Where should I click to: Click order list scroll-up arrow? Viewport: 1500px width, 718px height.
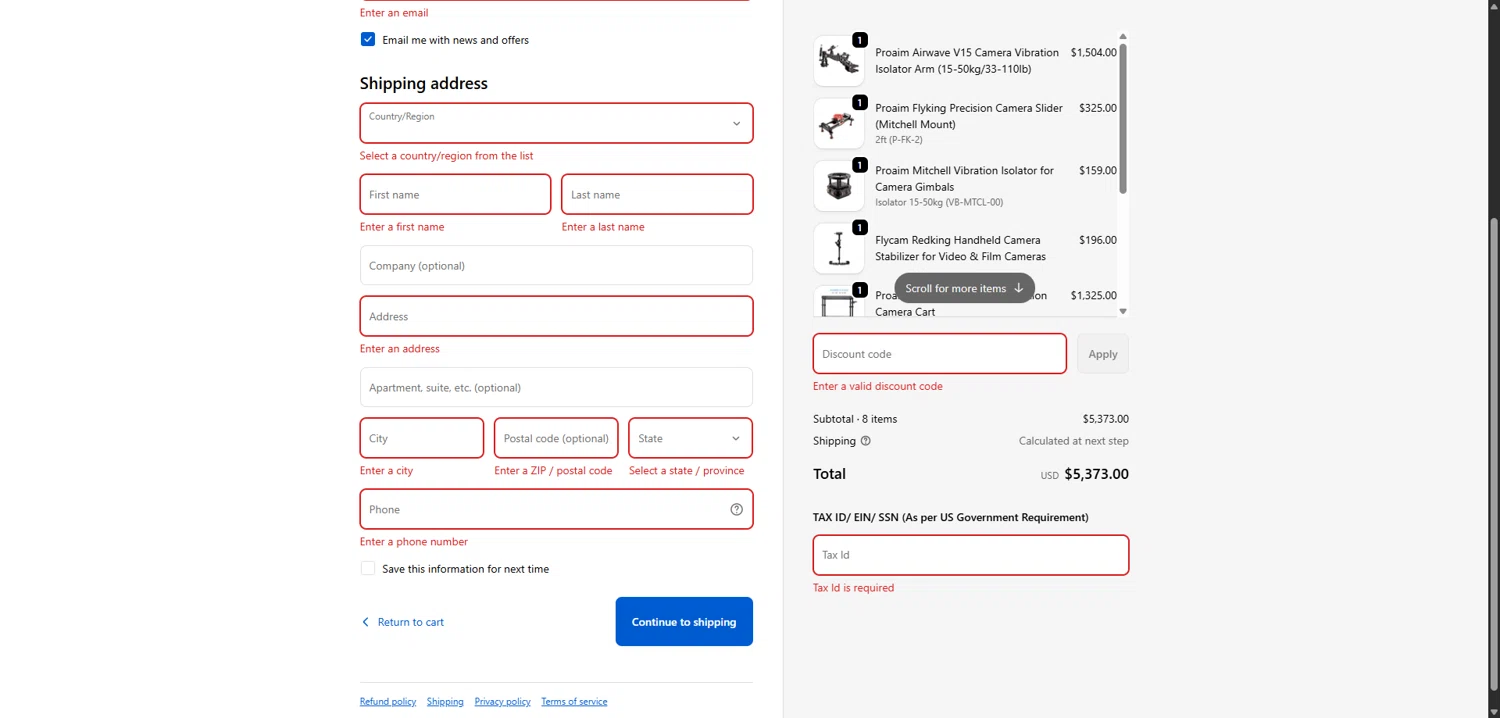click(x=1123, y=36)
